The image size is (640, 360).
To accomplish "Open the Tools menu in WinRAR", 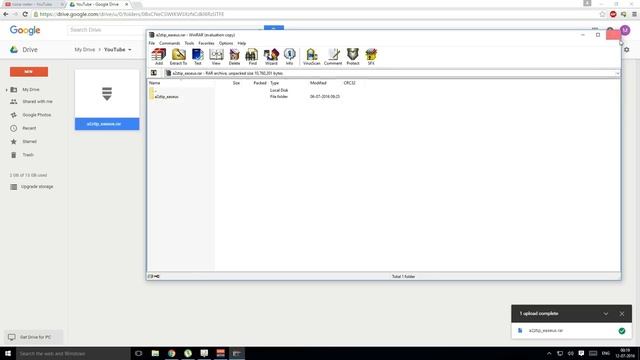I will (x=189, y=43).
